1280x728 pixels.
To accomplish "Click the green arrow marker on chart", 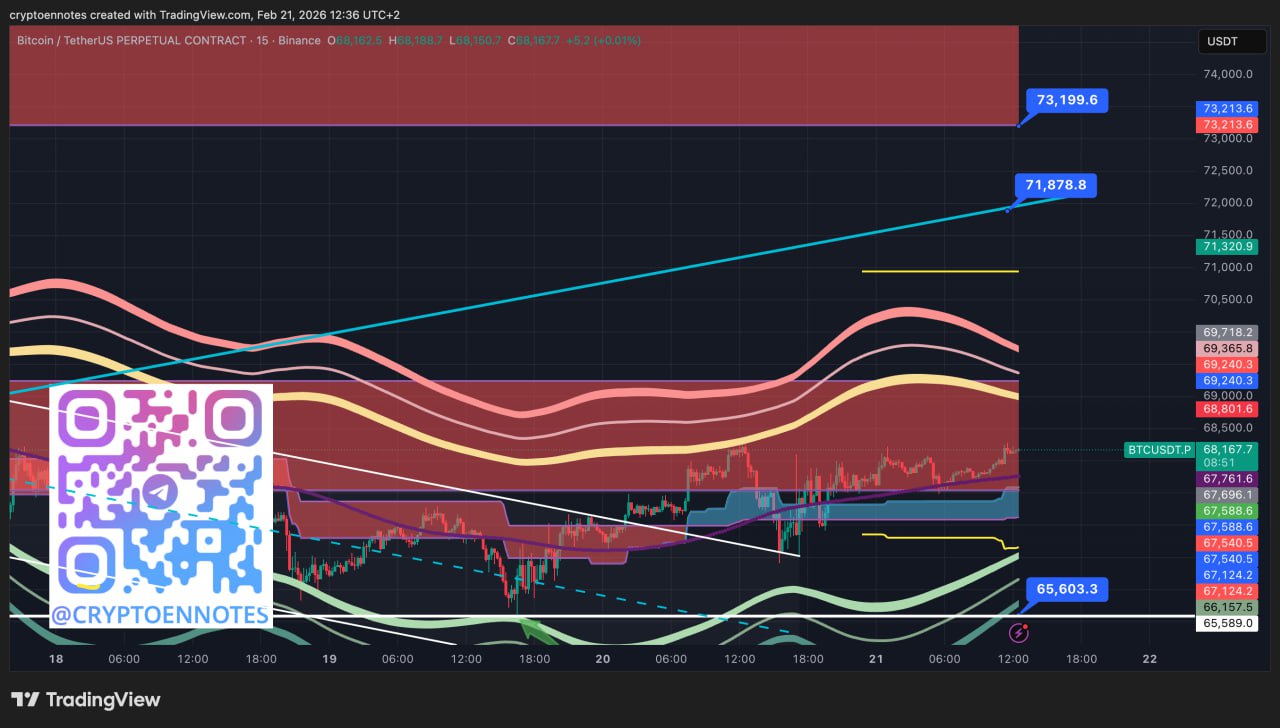I will click(x=536, y=630).
